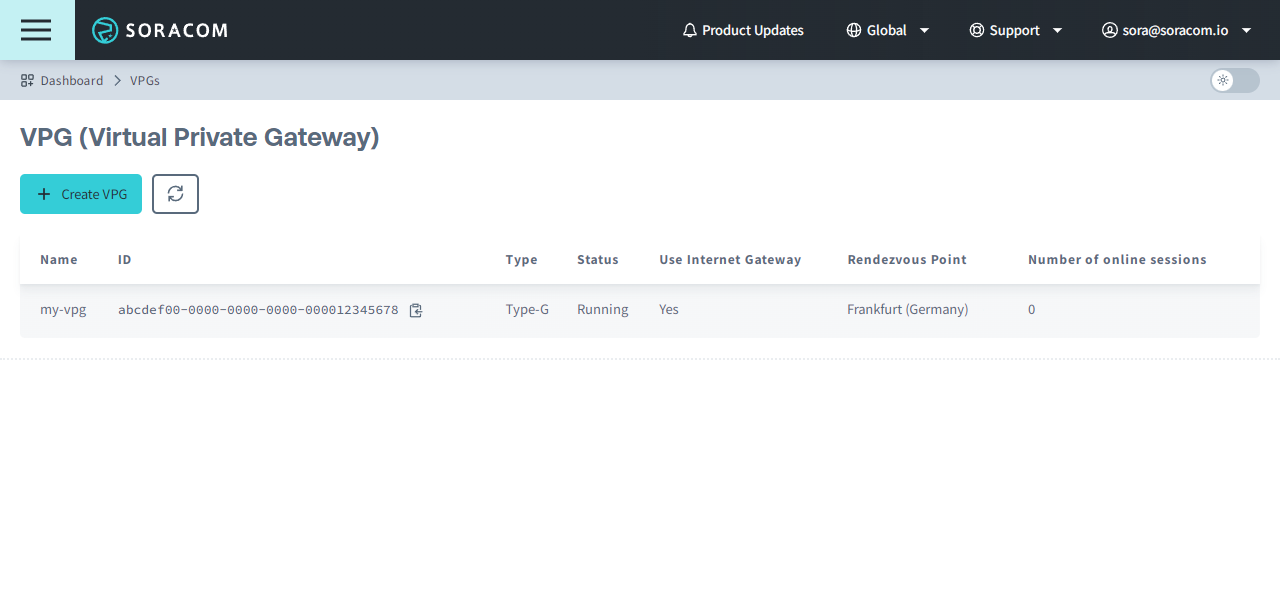Screen dimensions: 1280x600
Task: Copy the VPG ID using the copy icon
Action: (x=416, y=310)
